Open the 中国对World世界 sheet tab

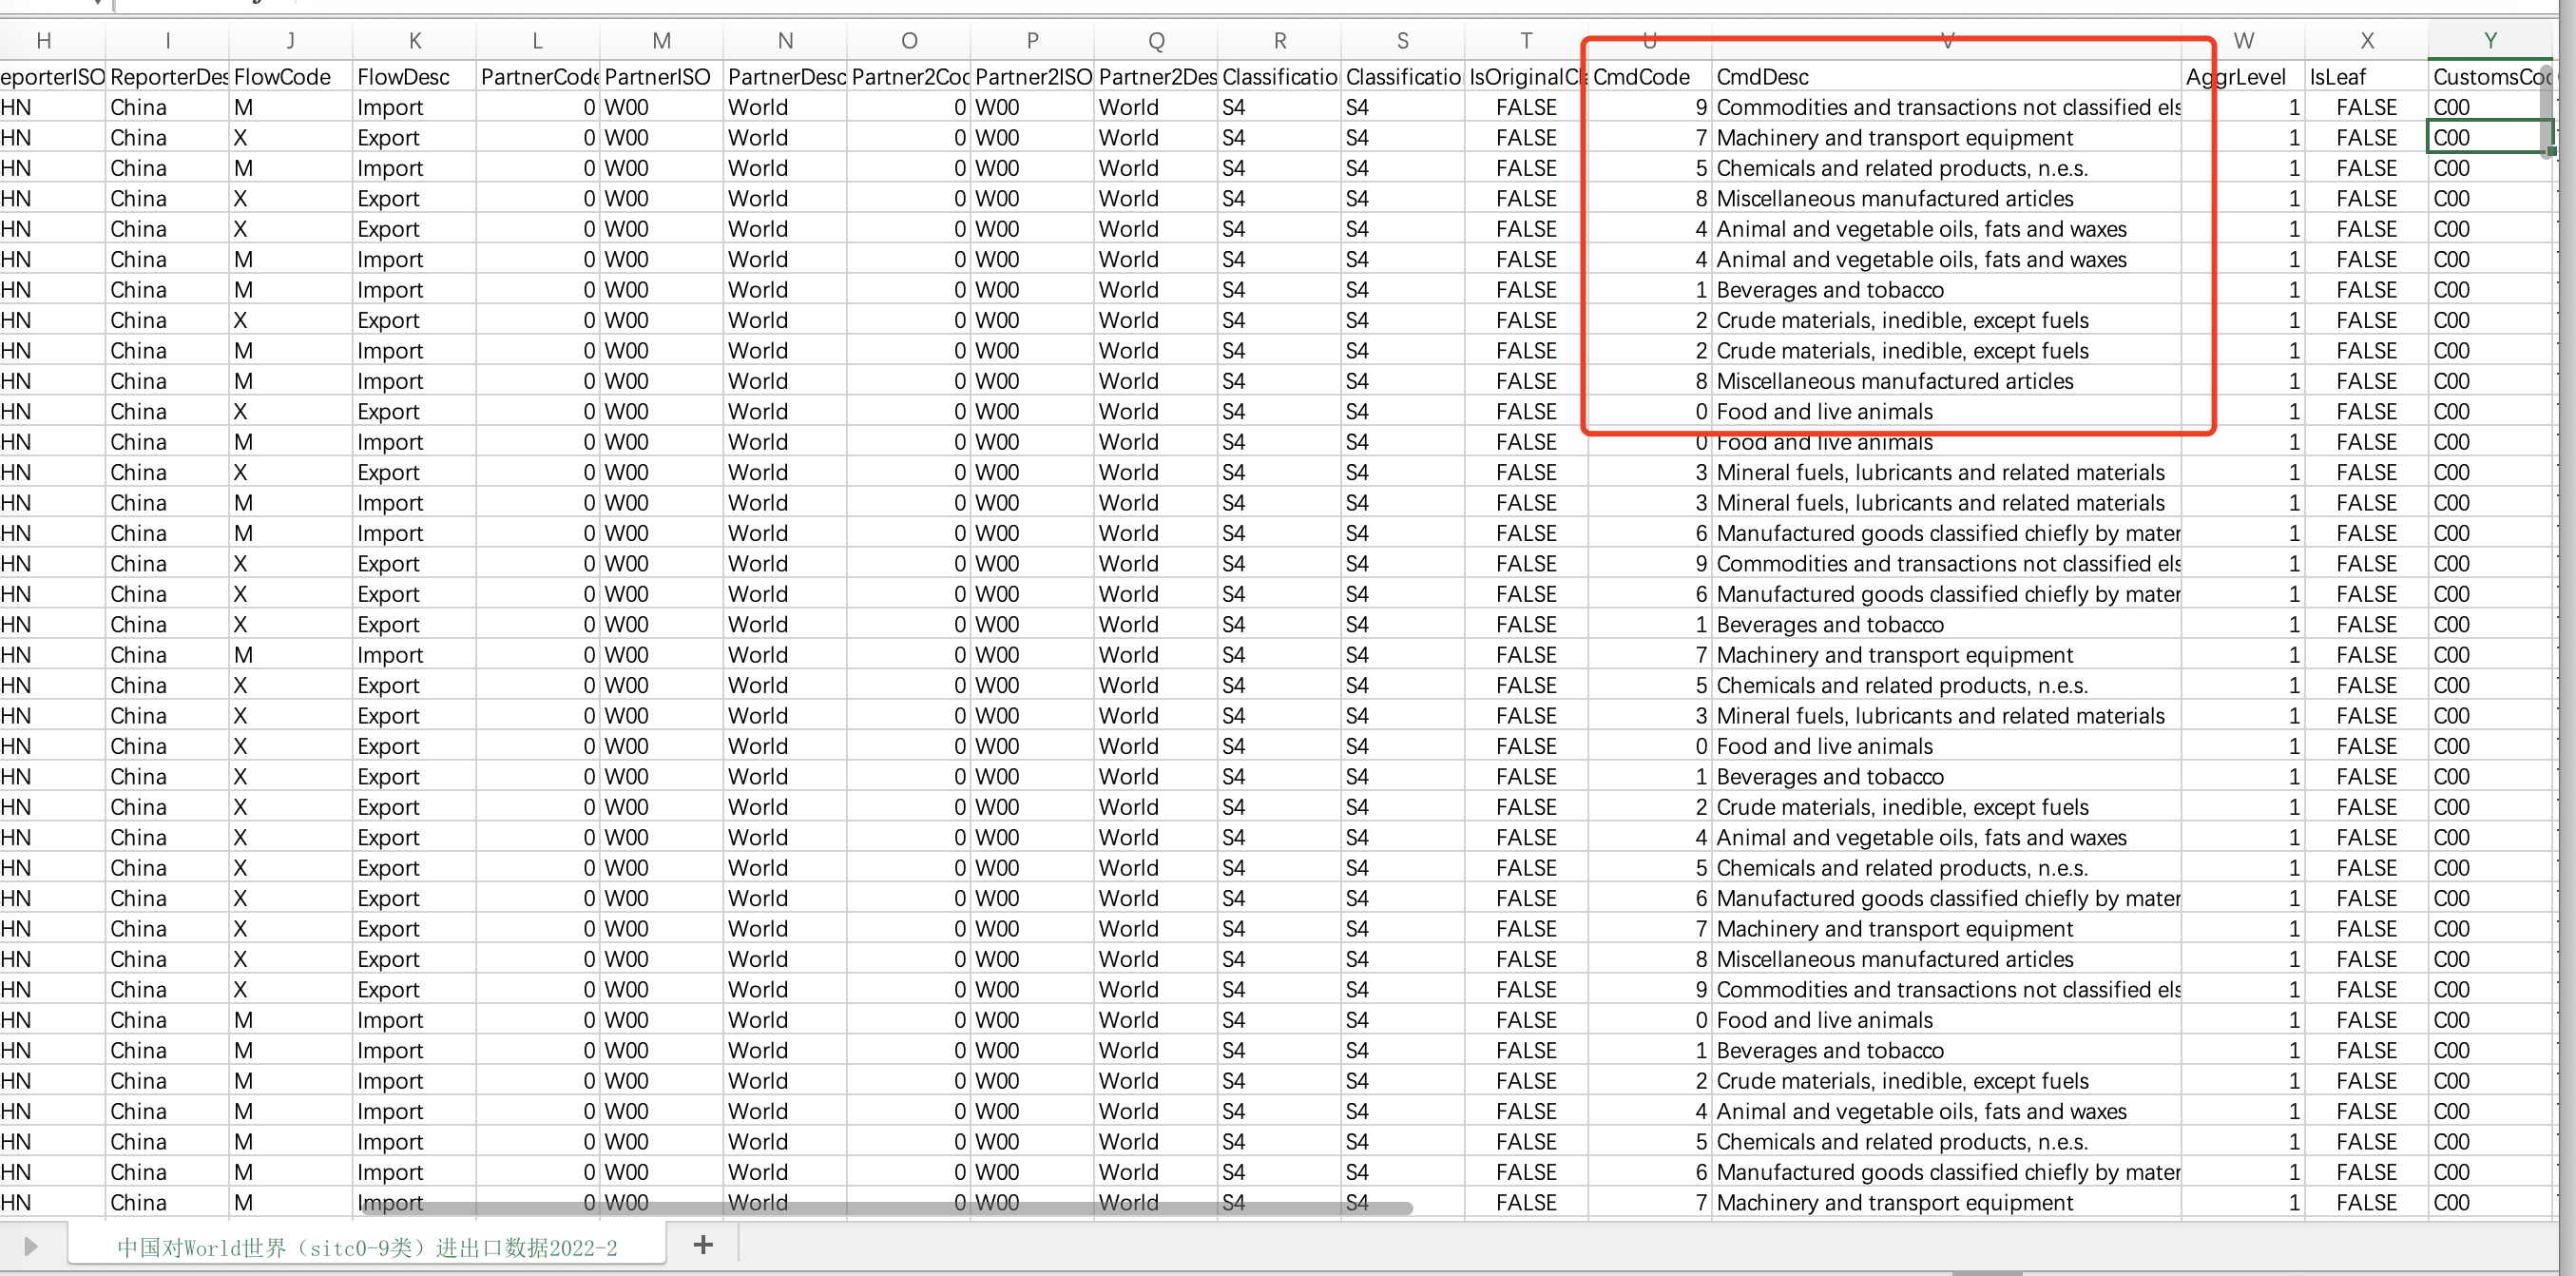click(366, 1247)
